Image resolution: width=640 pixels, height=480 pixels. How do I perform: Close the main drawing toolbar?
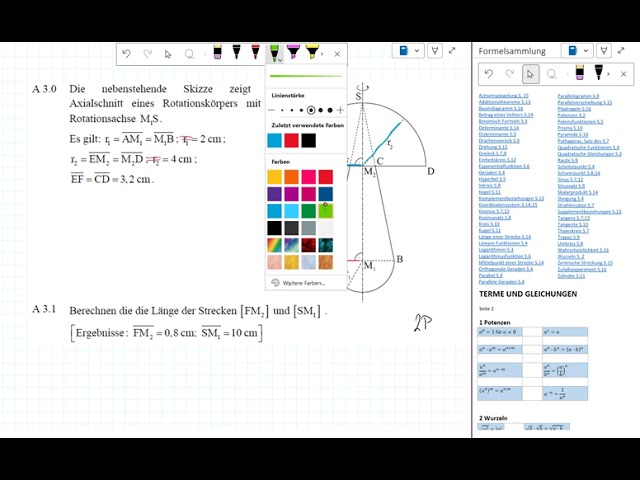tap(337, 54)
